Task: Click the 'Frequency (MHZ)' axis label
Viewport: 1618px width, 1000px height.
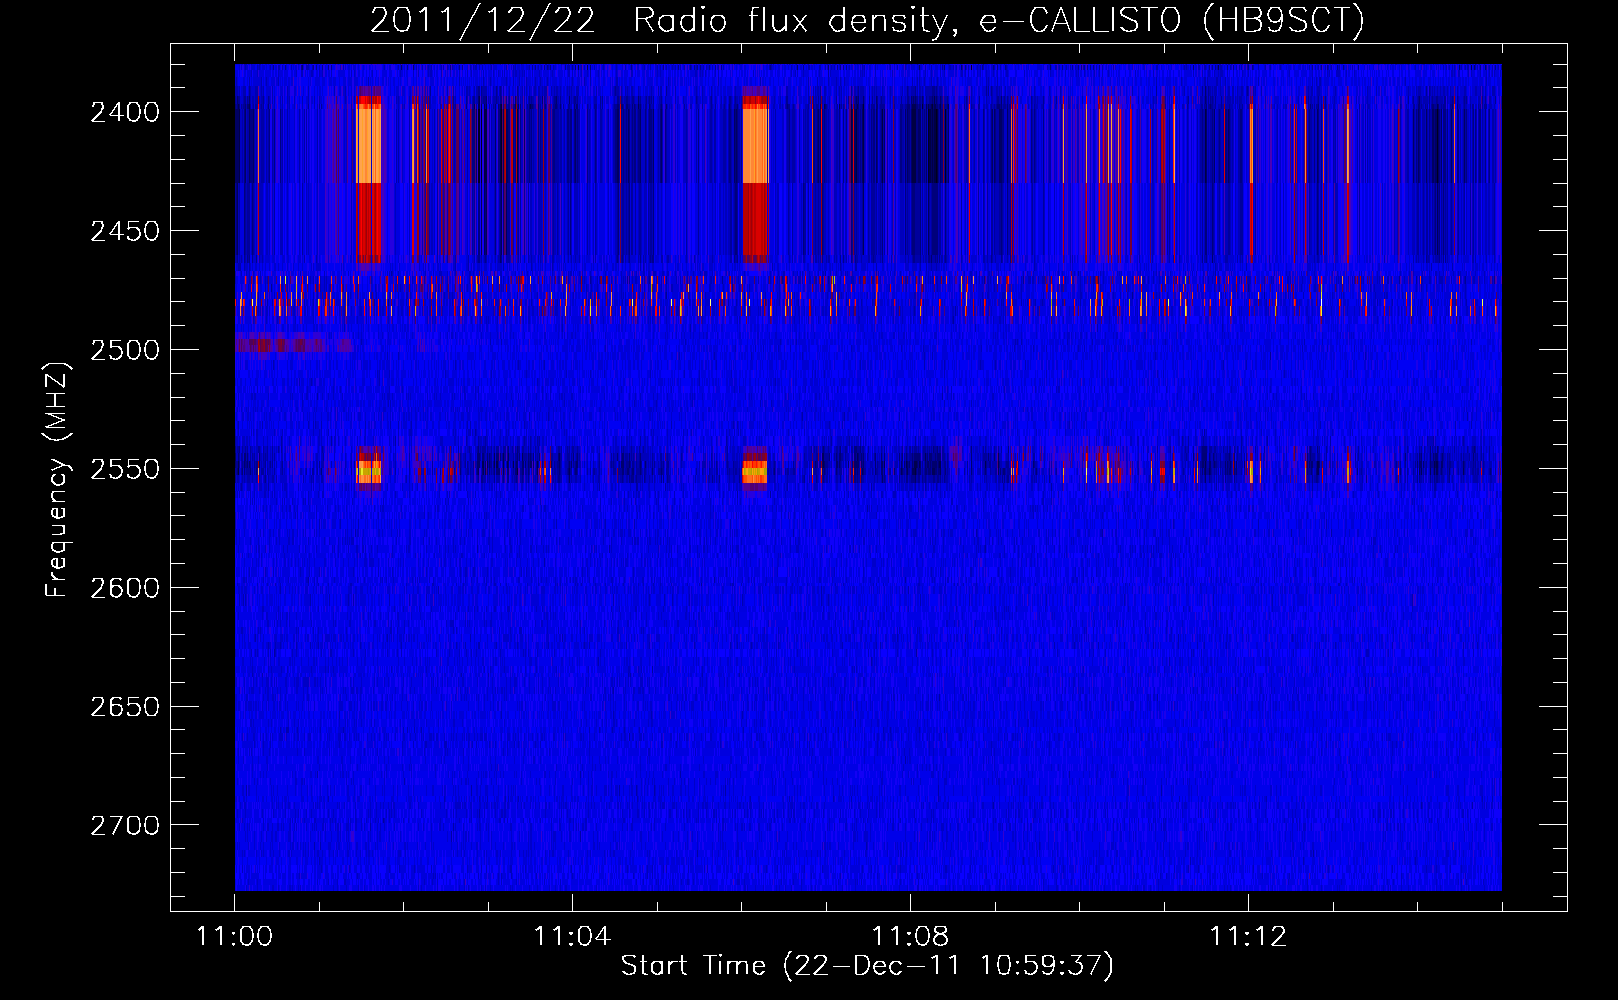Action: 58,479
